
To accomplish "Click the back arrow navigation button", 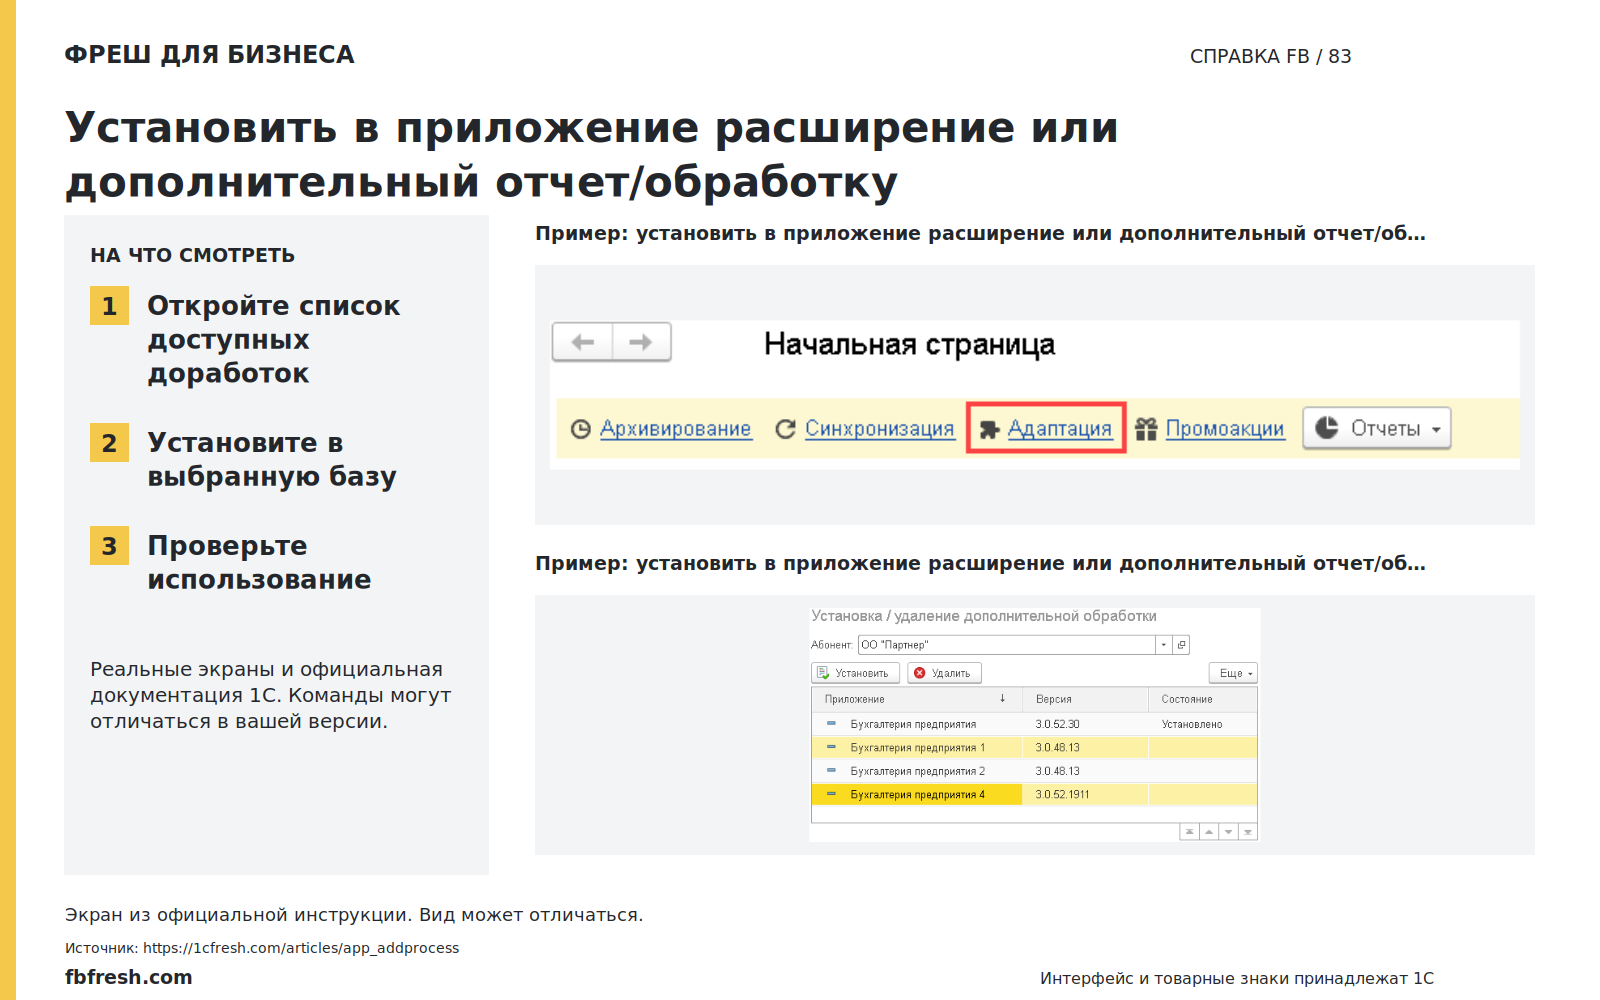I will coord(583,342).
